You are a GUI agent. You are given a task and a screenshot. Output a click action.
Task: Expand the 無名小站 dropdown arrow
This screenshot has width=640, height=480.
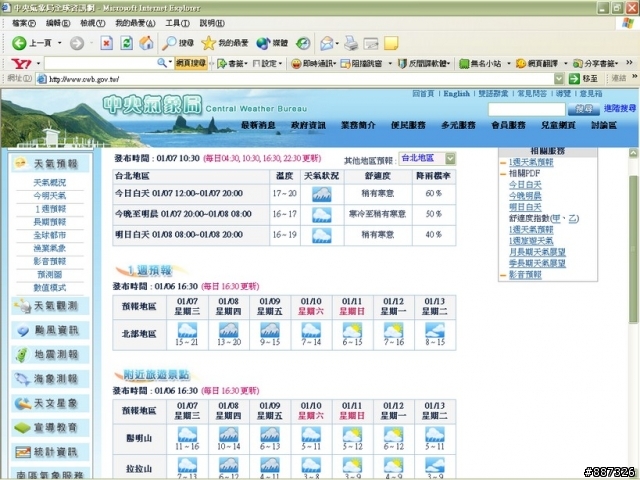[x=509, y=63]
